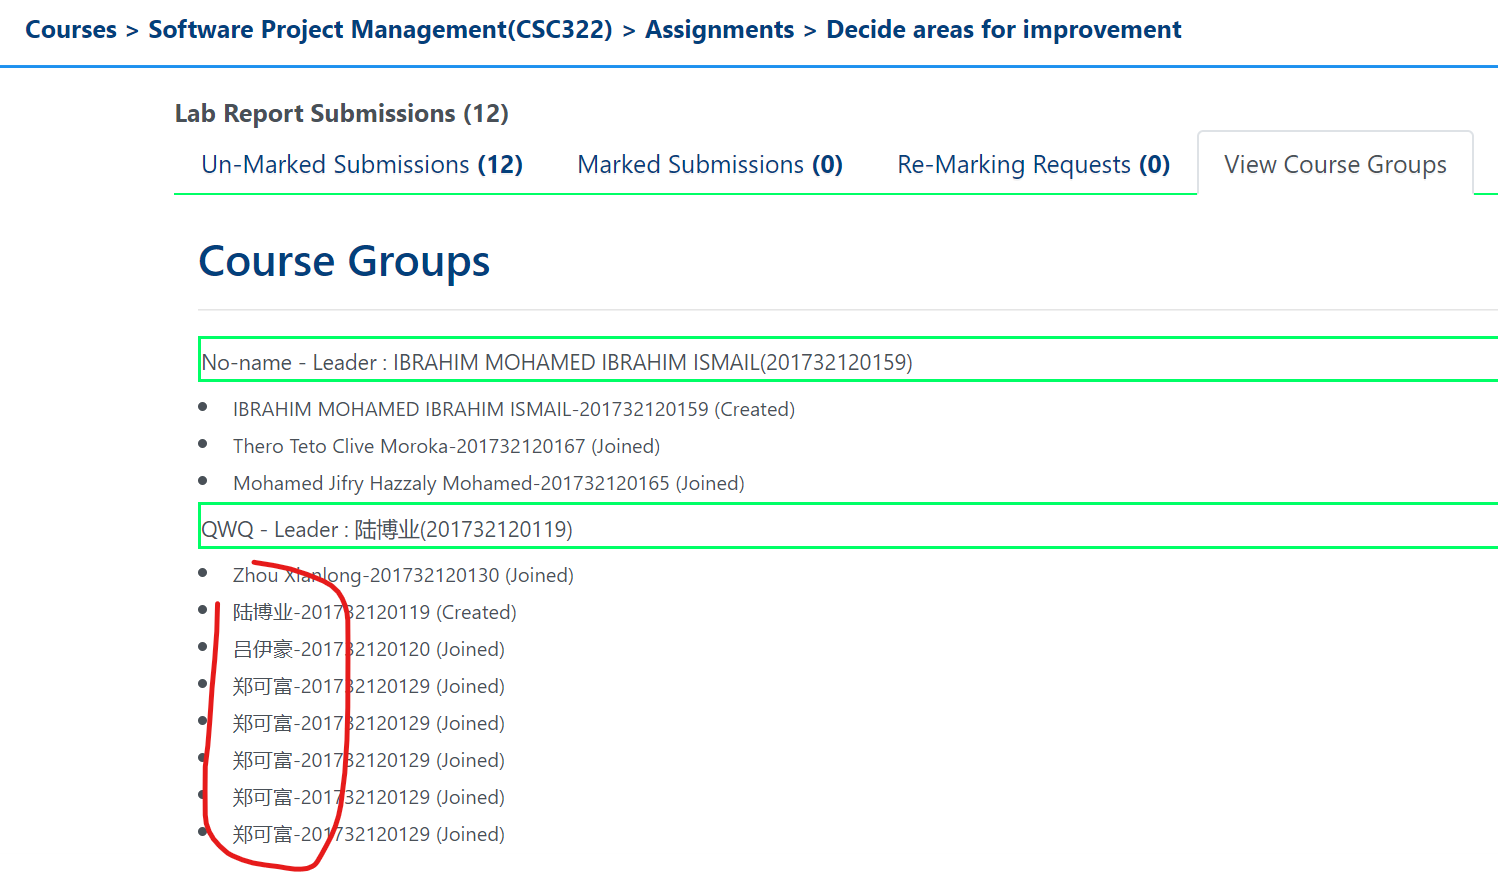The width and height of the screenshot is (1498, 873).
Task: Click the 'Decide areas for improvement' breadcrumb
Action: pyautogui.click(x=1003, y=30)
